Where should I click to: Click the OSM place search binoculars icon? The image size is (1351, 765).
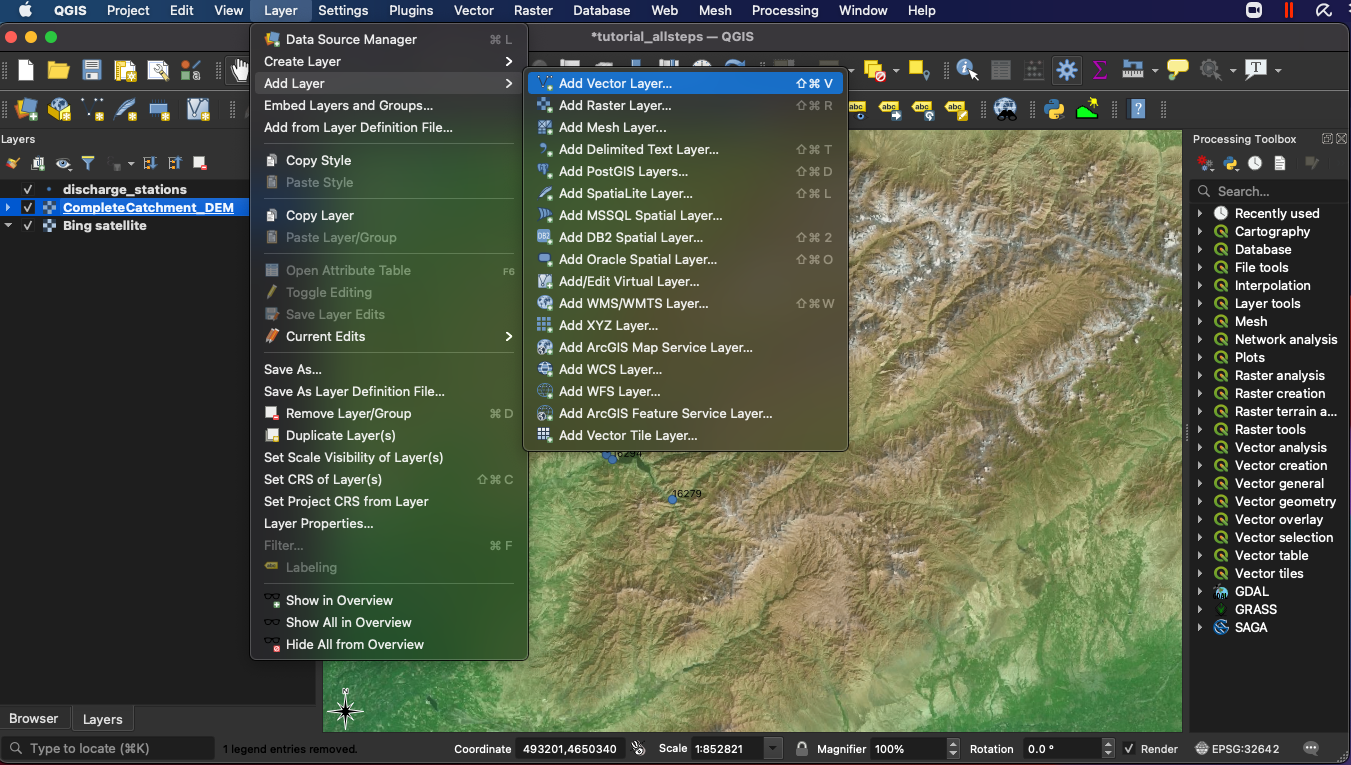pyautogui.click(x=1005, y=109)
